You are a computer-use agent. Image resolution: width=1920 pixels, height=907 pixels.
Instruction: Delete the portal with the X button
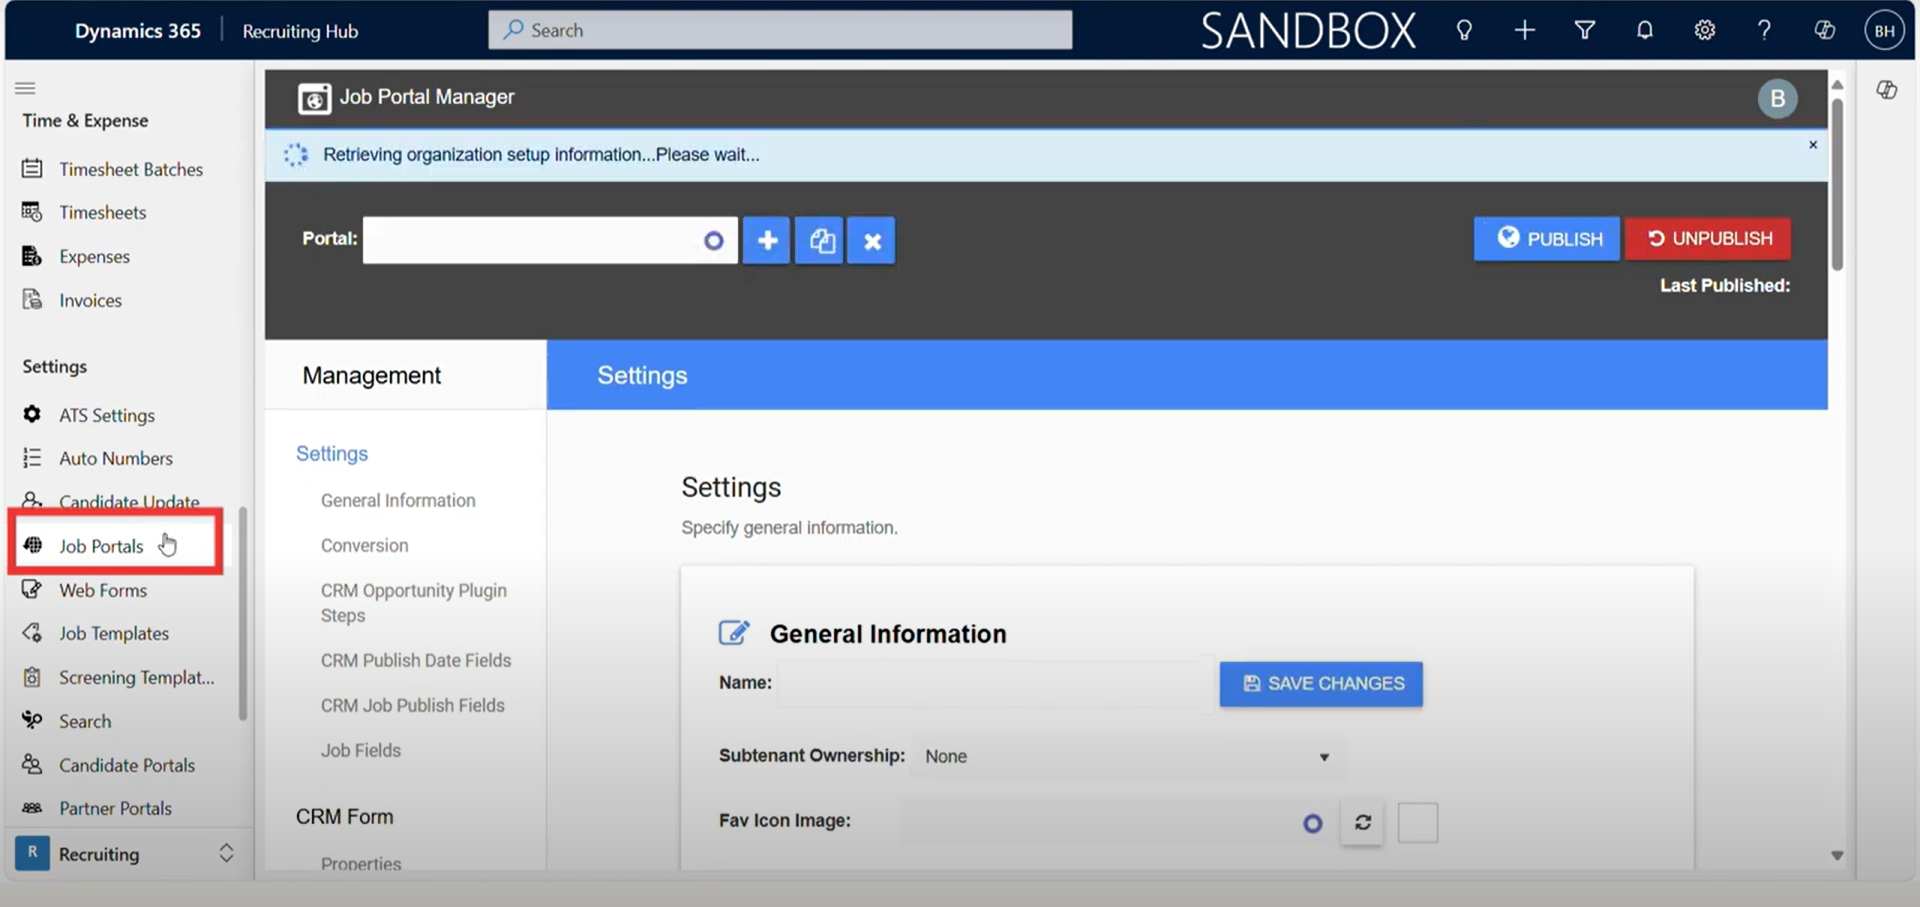tap(872, 240)
